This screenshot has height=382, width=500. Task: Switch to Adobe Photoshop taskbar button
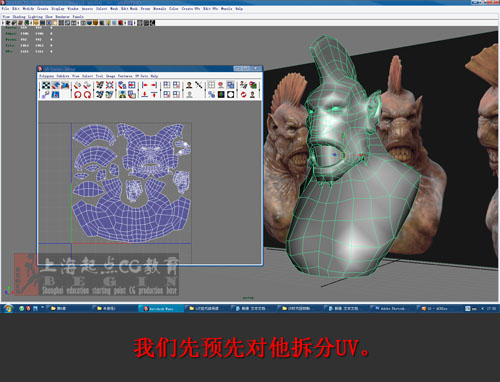pos(393,309)
